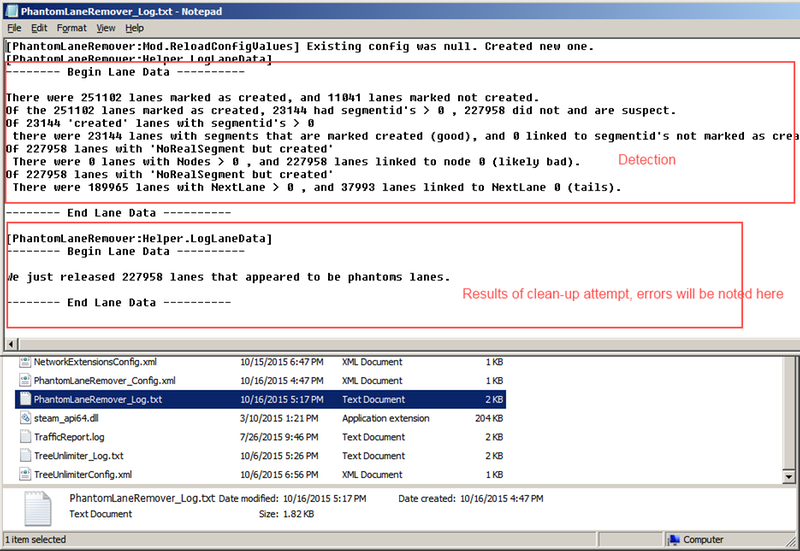This screenshot has width=800, height=551.
Task: Open the Format menu
Action: pos(71,28)
